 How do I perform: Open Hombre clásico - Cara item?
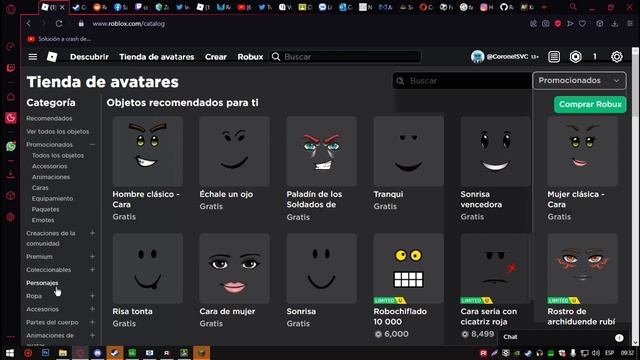pos(147,168)
